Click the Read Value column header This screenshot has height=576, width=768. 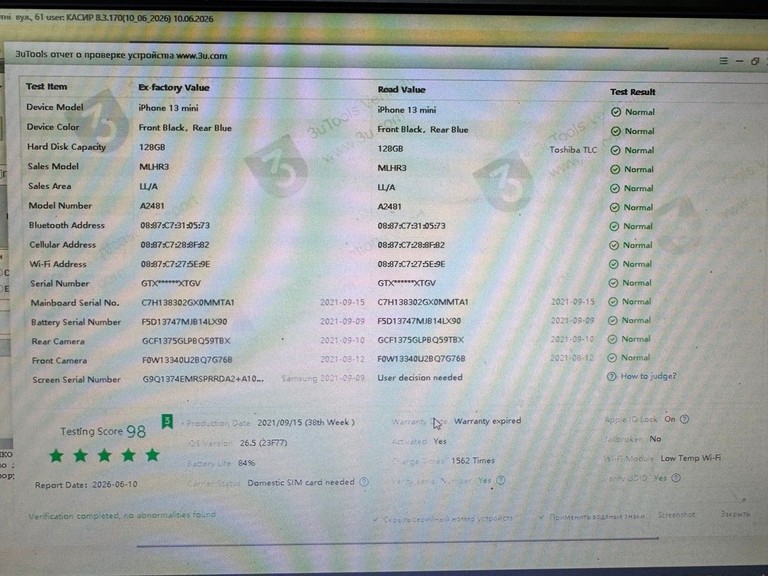pos(402,90)
